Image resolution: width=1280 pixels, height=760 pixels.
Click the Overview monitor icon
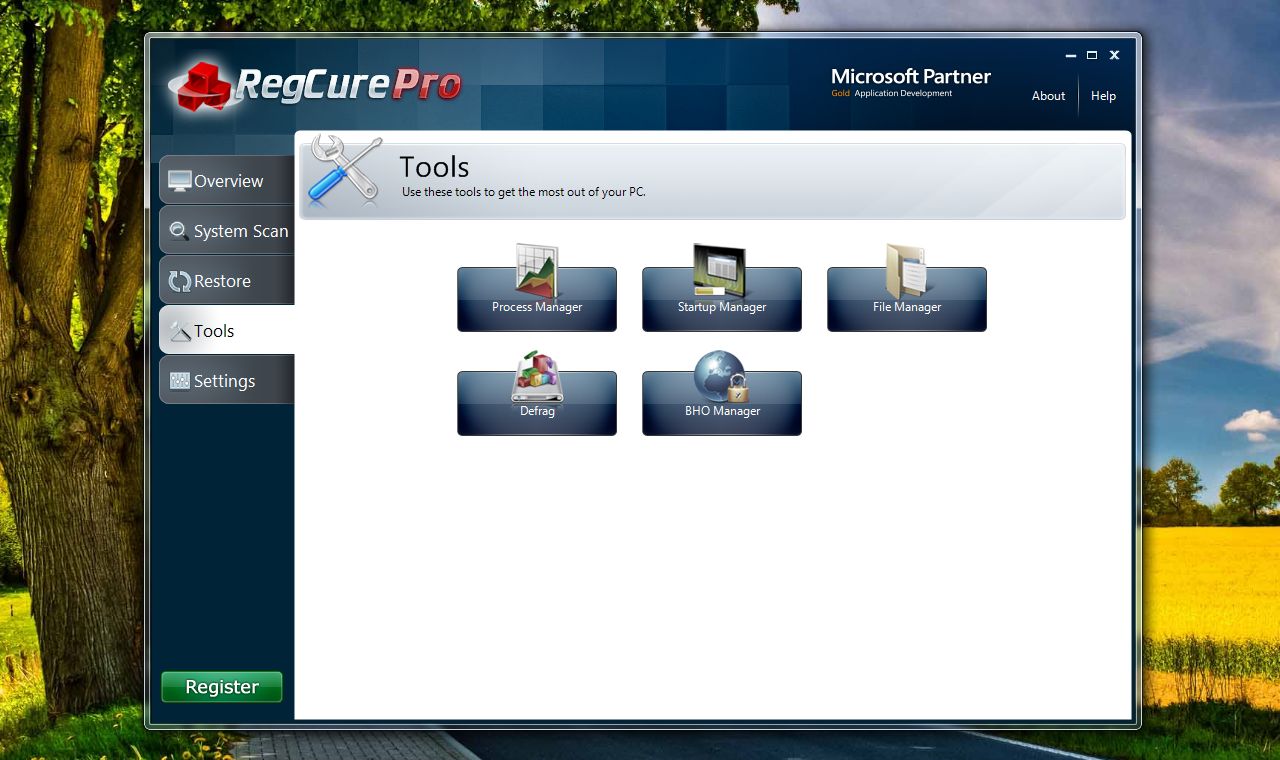[x=180, y=181]
